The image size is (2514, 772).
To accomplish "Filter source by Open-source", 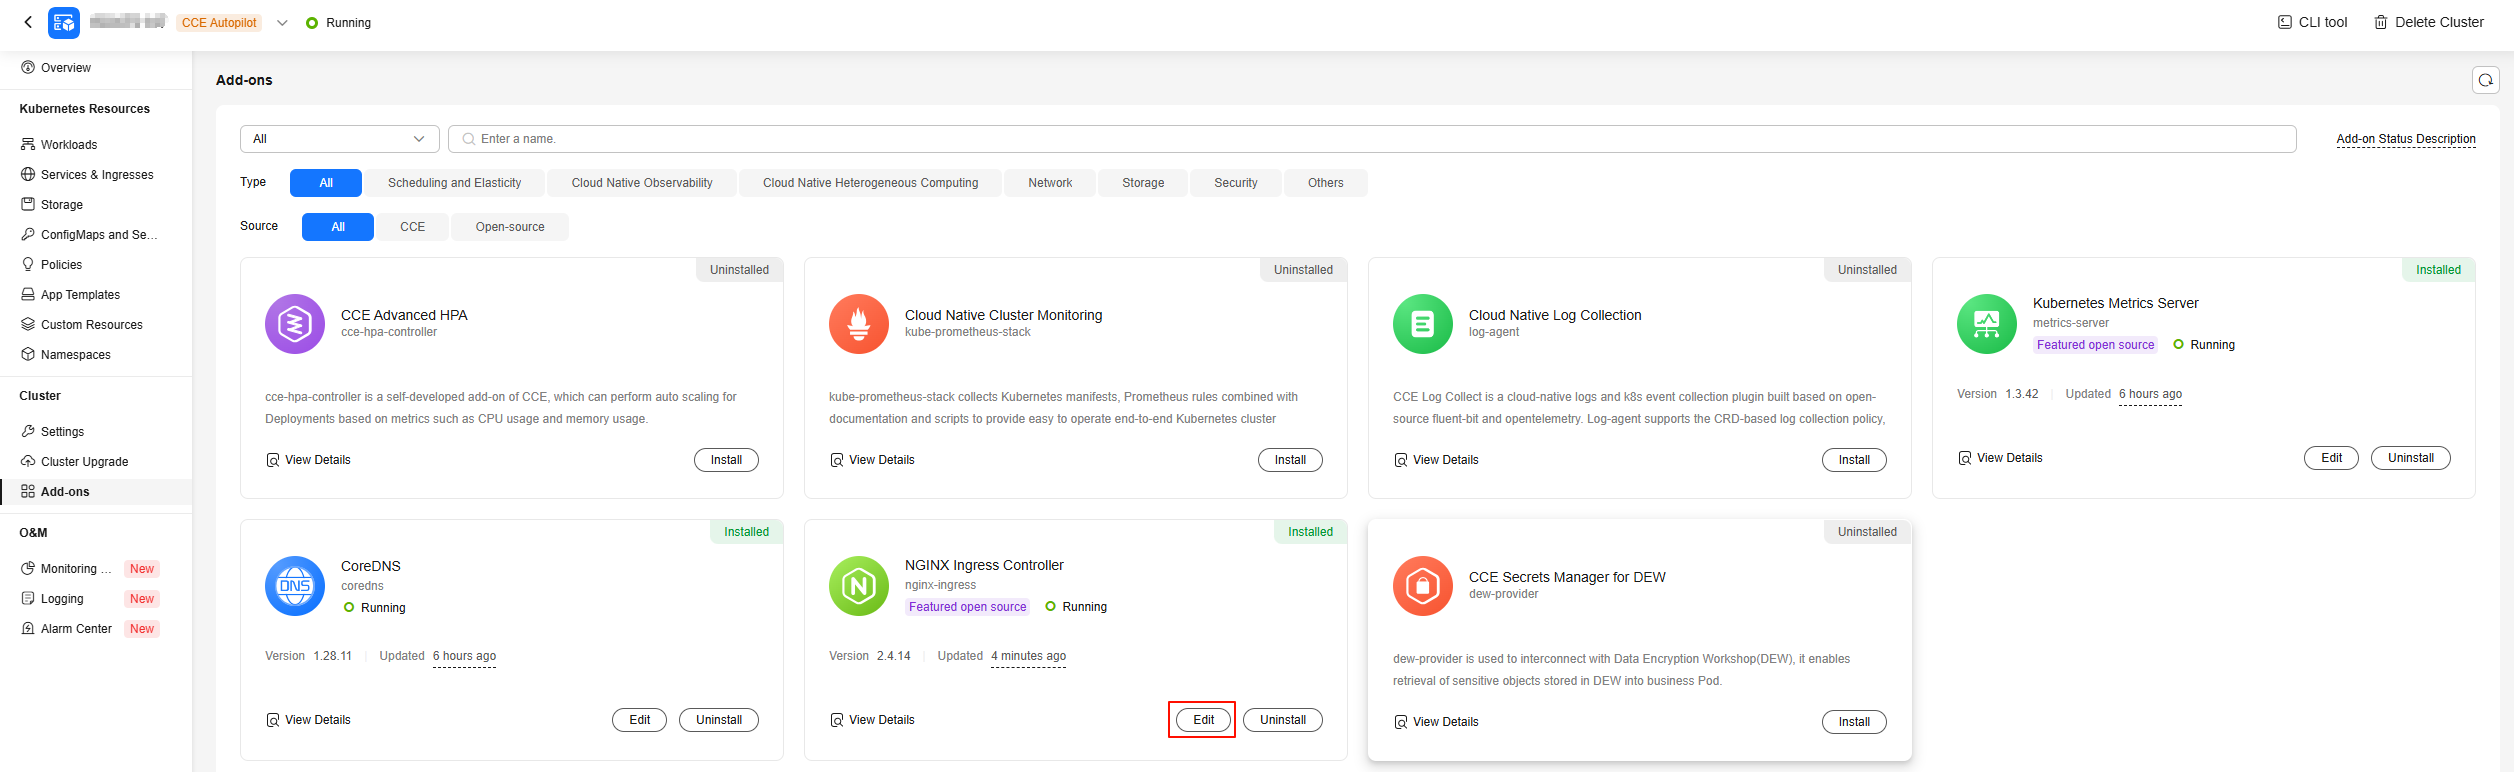I will pos(510,227).
